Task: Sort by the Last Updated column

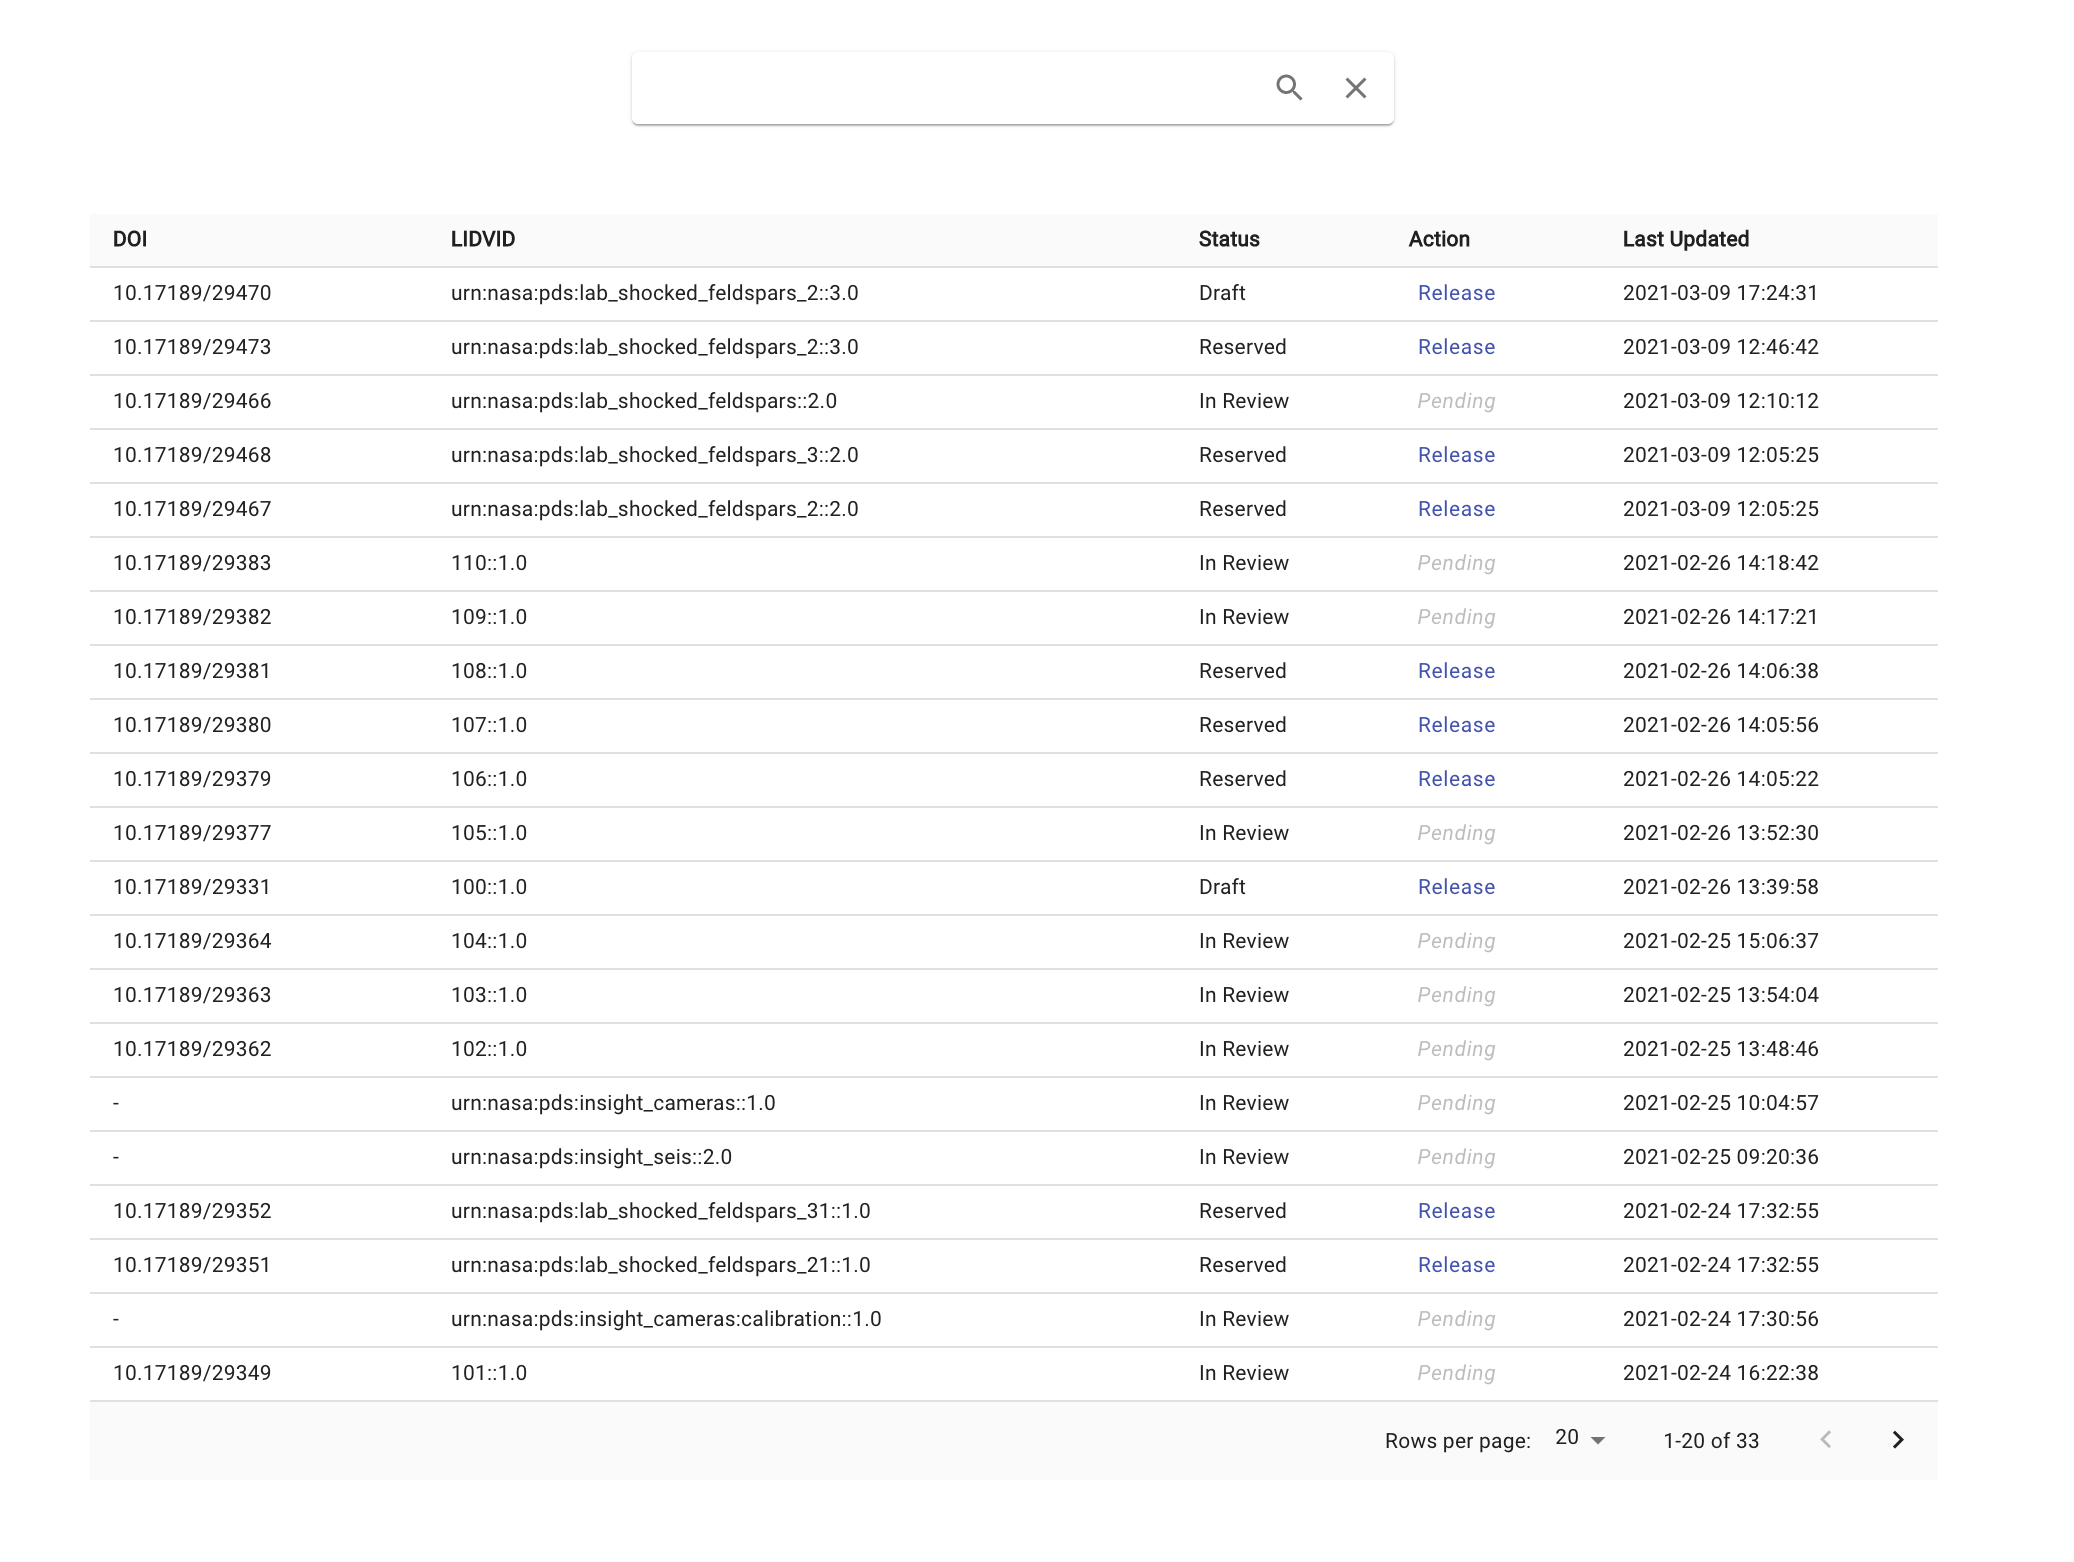Action: [x=1686, y=239]
